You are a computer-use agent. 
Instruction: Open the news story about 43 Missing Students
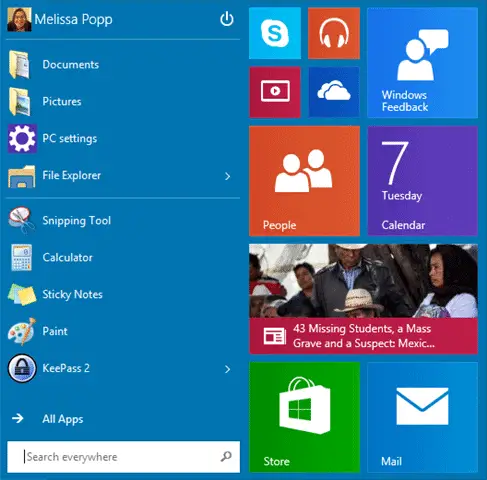click(x=363, y=299)
